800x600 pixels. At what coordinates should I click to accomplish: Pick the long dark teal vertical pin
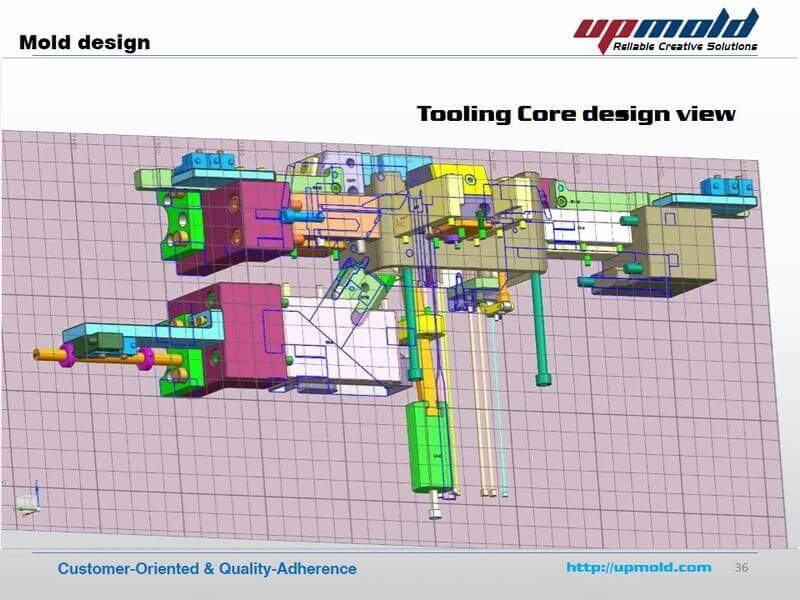pyautogui.click(x=540, y=328)
